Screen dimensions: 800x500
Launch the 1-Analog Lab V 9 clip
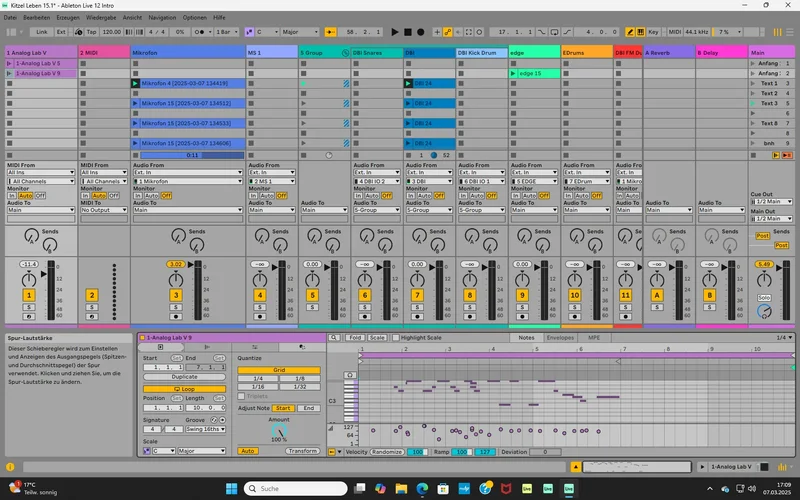pyautogui.click(x=10, y=74)
